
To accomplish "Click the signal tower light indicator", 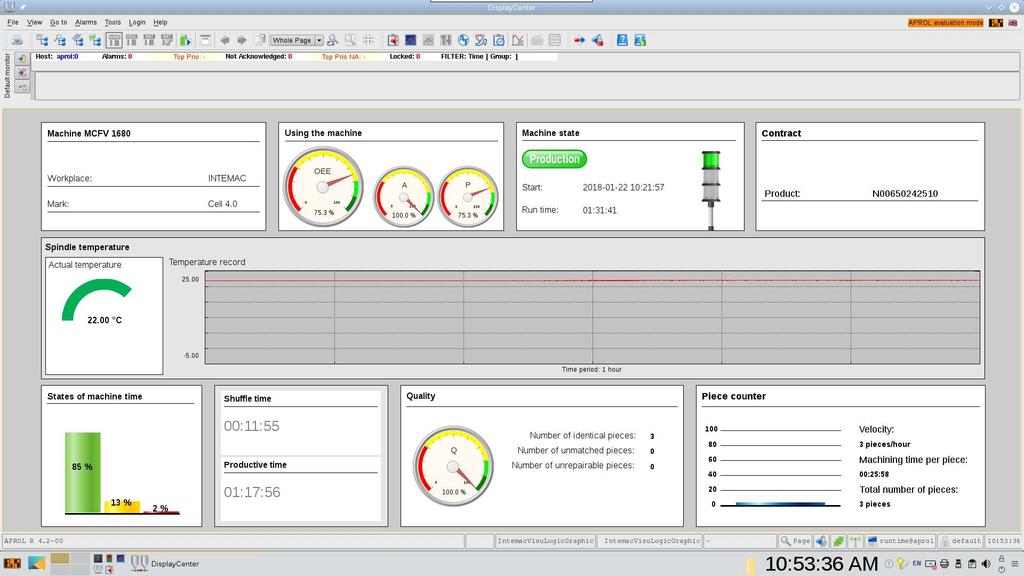I will tap(711, 190).
